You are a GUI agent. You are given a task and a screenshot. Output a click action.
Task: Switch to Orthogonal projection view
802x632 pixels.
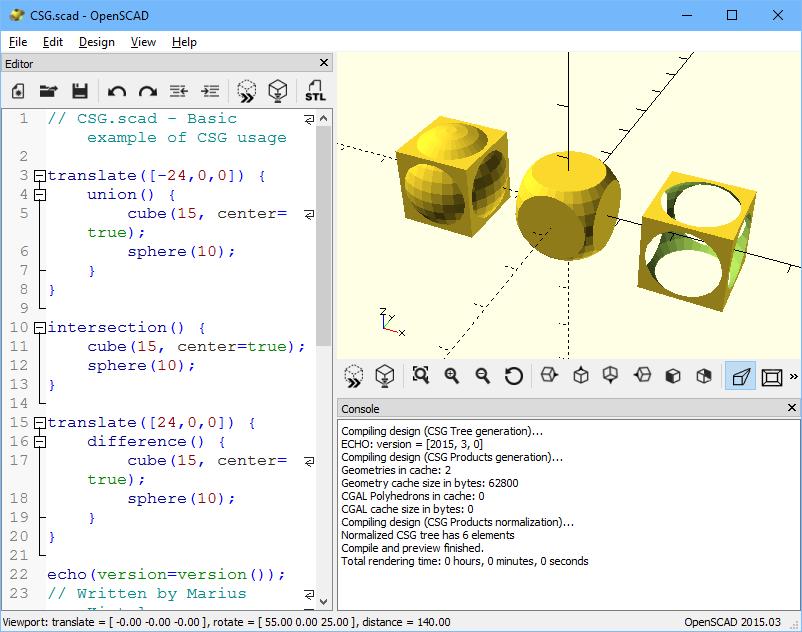pos(771,376)
